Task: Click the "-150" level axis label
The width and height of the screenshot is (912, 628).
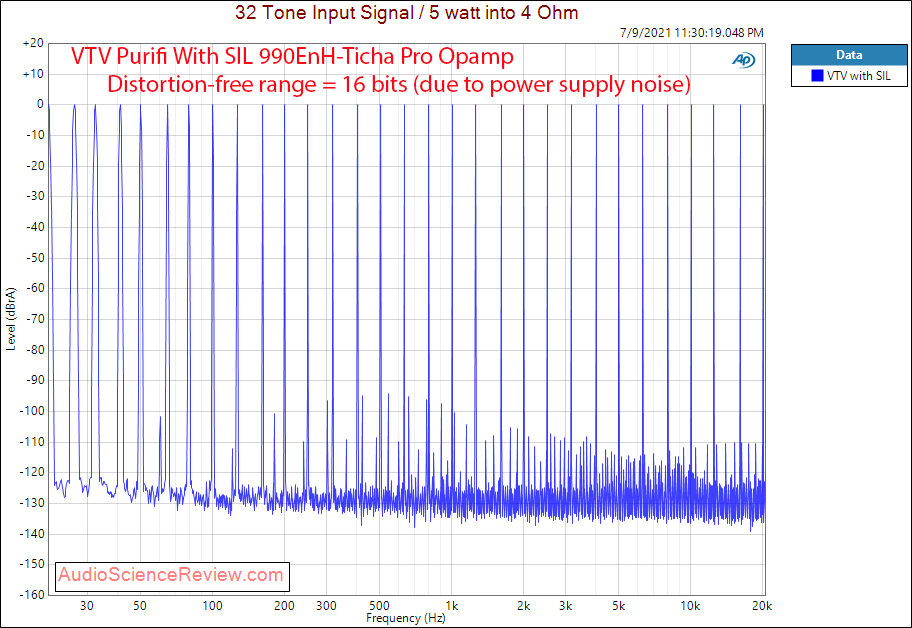Action: [x=32, y=564]
